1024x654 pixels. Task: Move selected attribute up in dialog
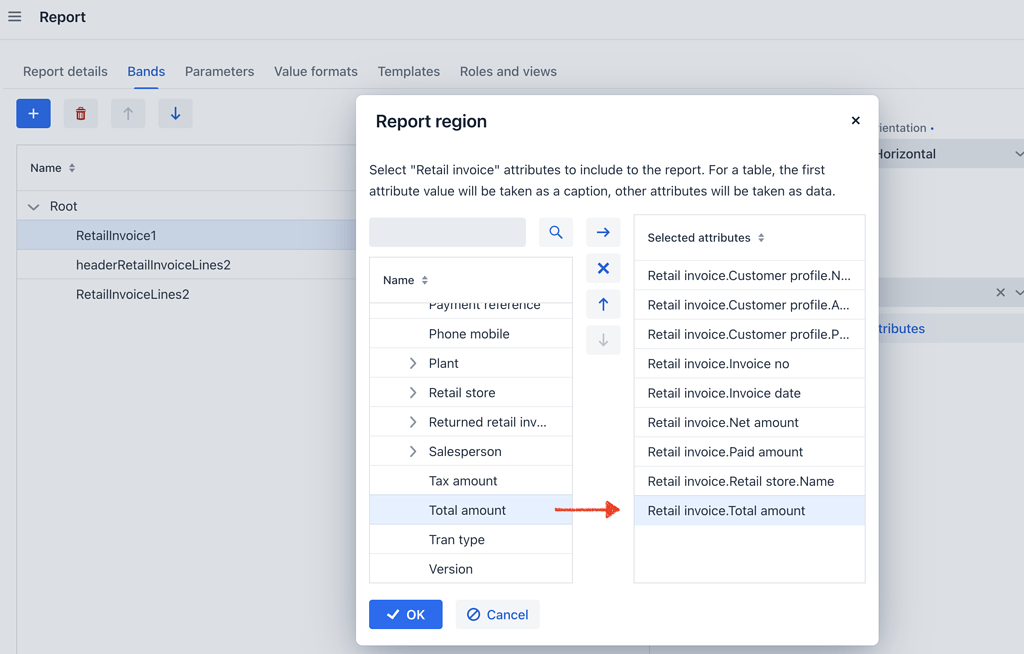(x=603, y=304)
